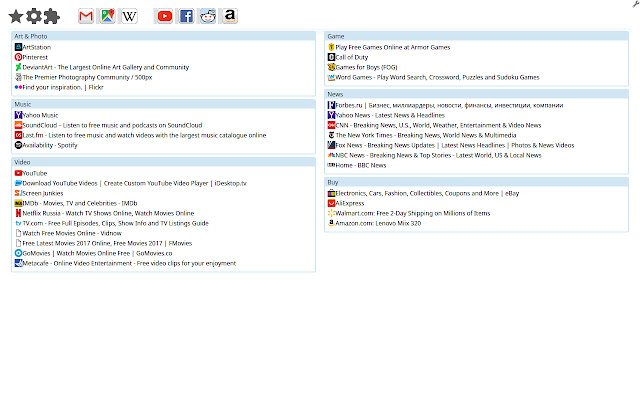The image size is (640, 400).
Task: Select the Art & Photo group header
Action: click(x=163, y=36)
